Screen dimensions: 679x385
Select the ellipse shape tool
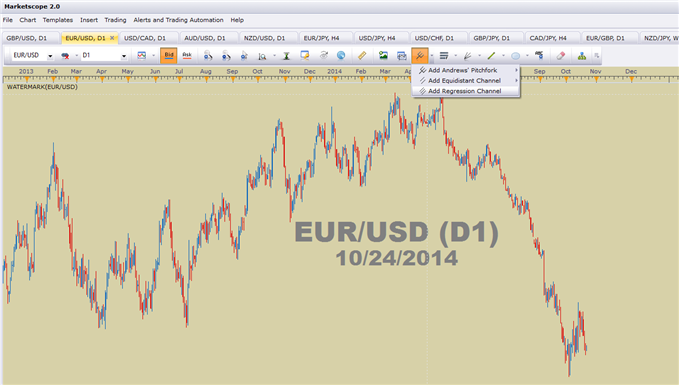515,55
